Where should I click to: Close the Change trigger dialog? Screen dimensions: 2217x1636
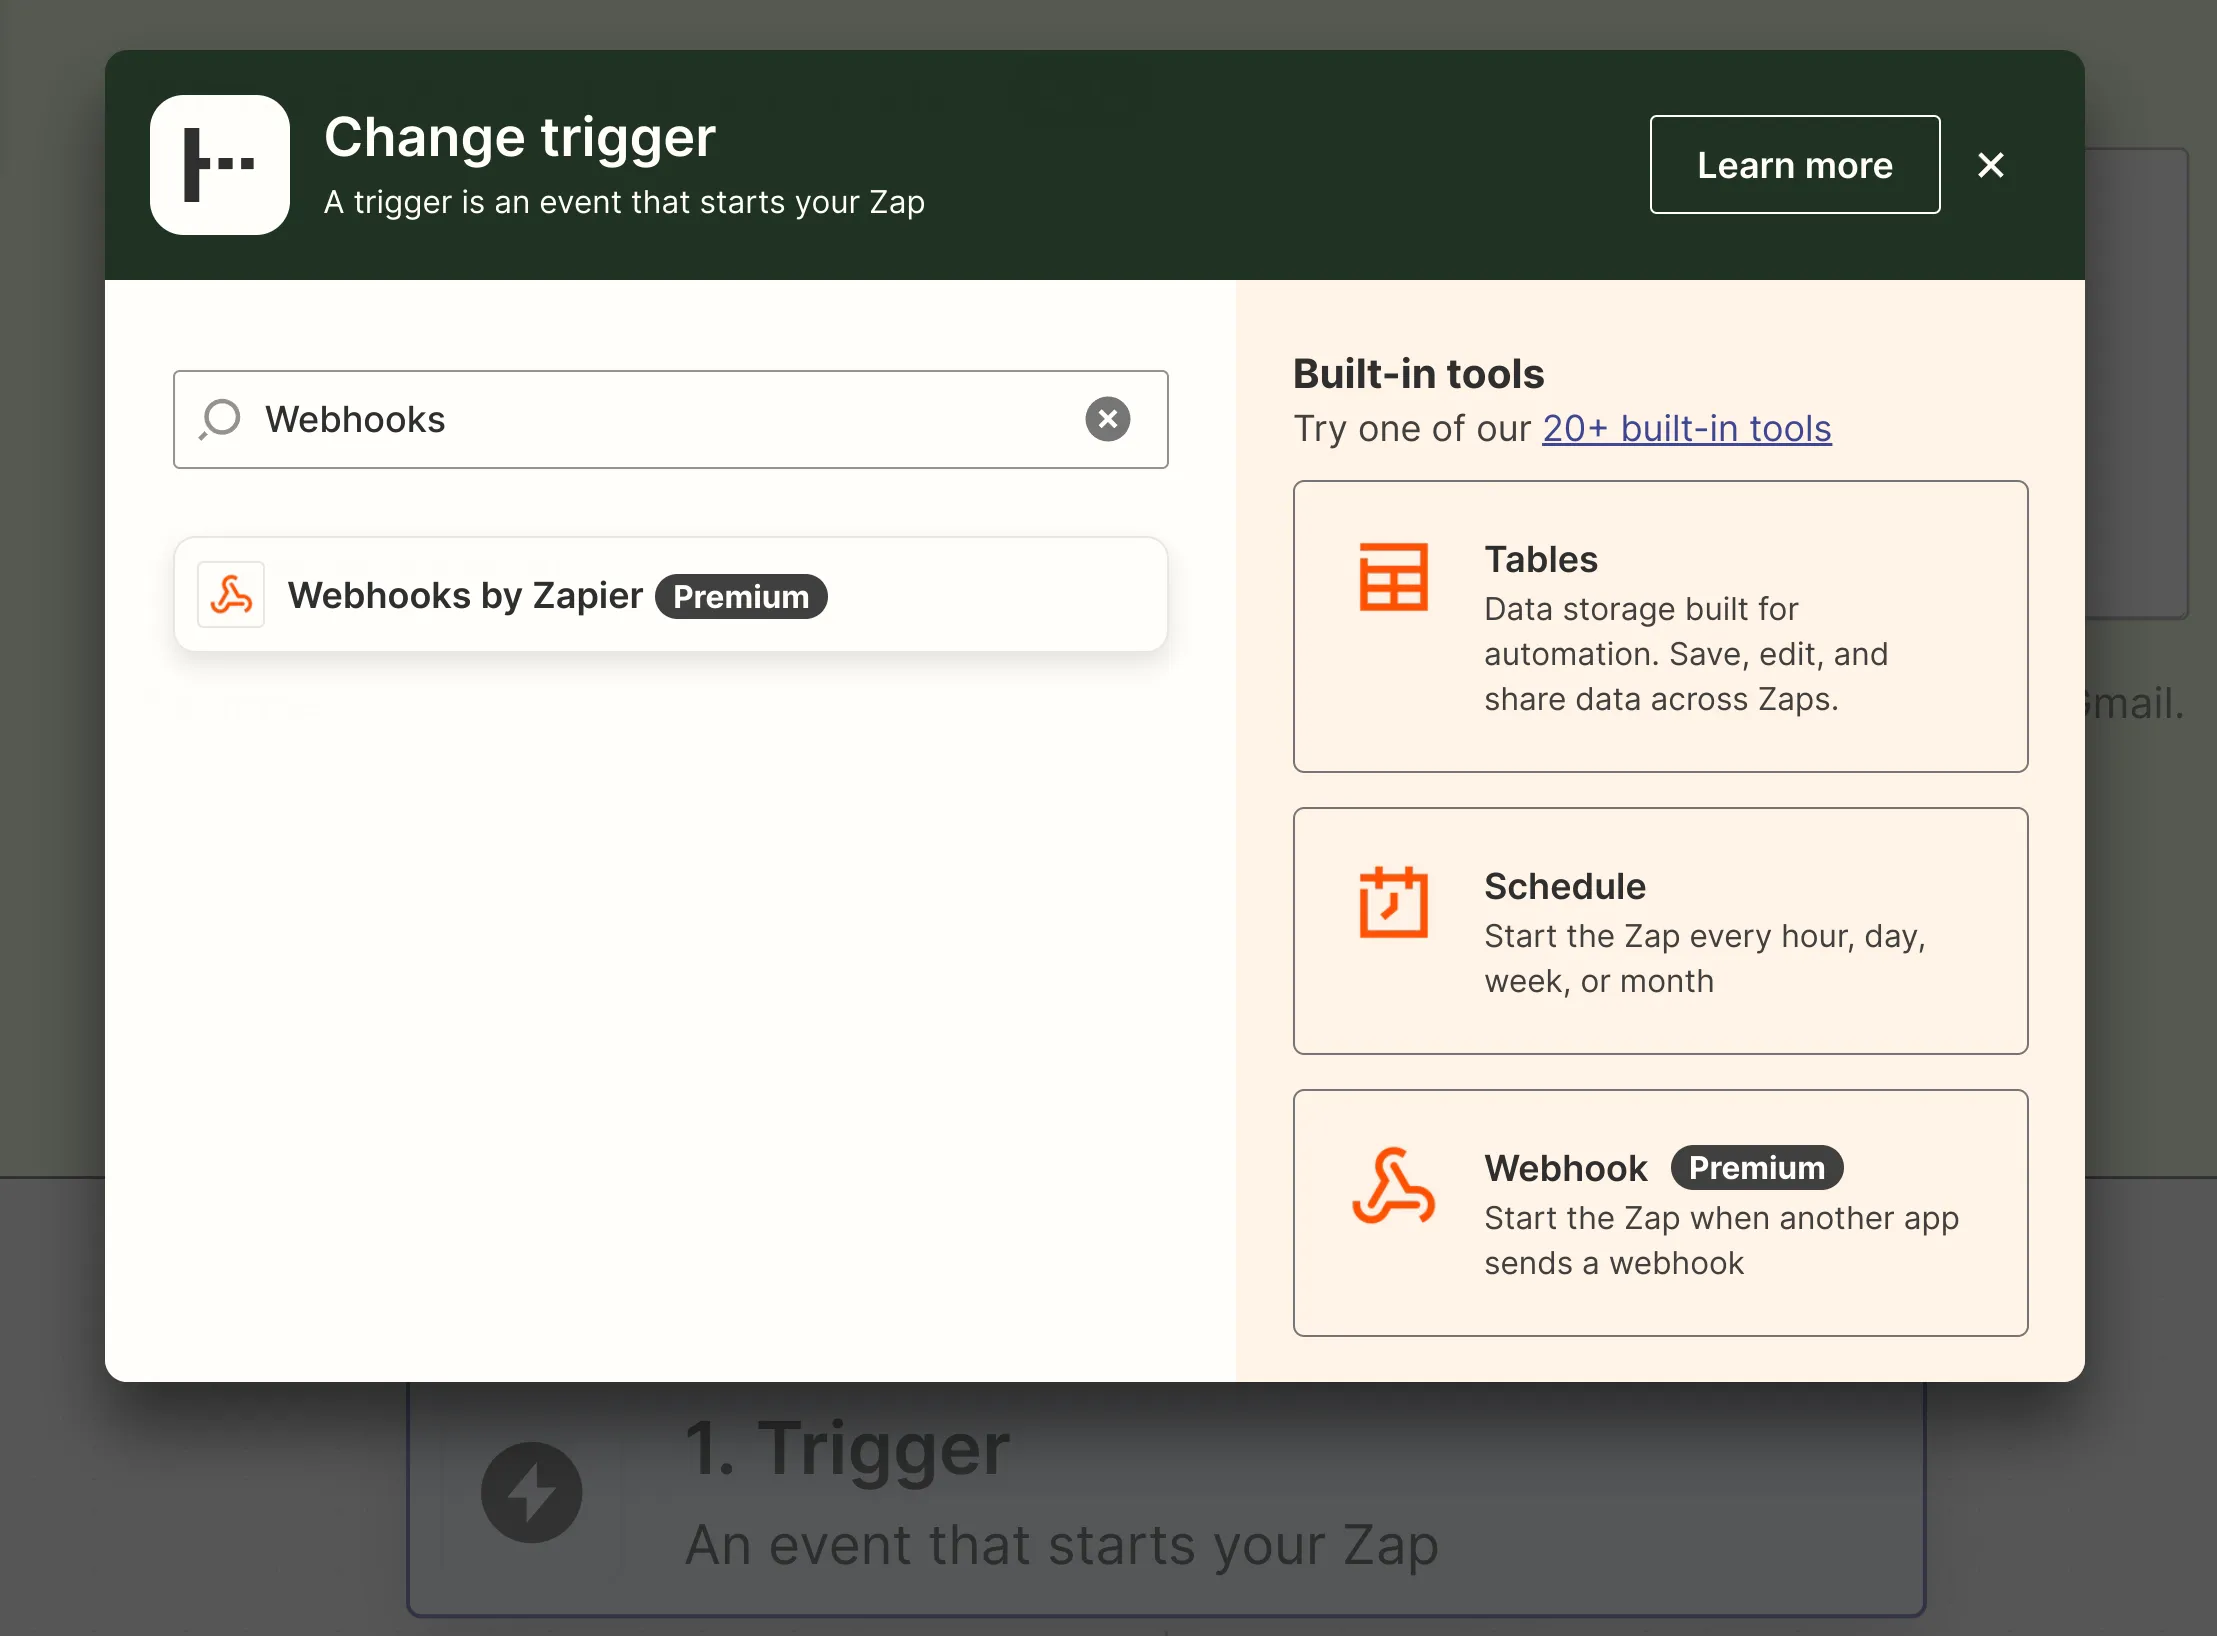click(1991, 165)
